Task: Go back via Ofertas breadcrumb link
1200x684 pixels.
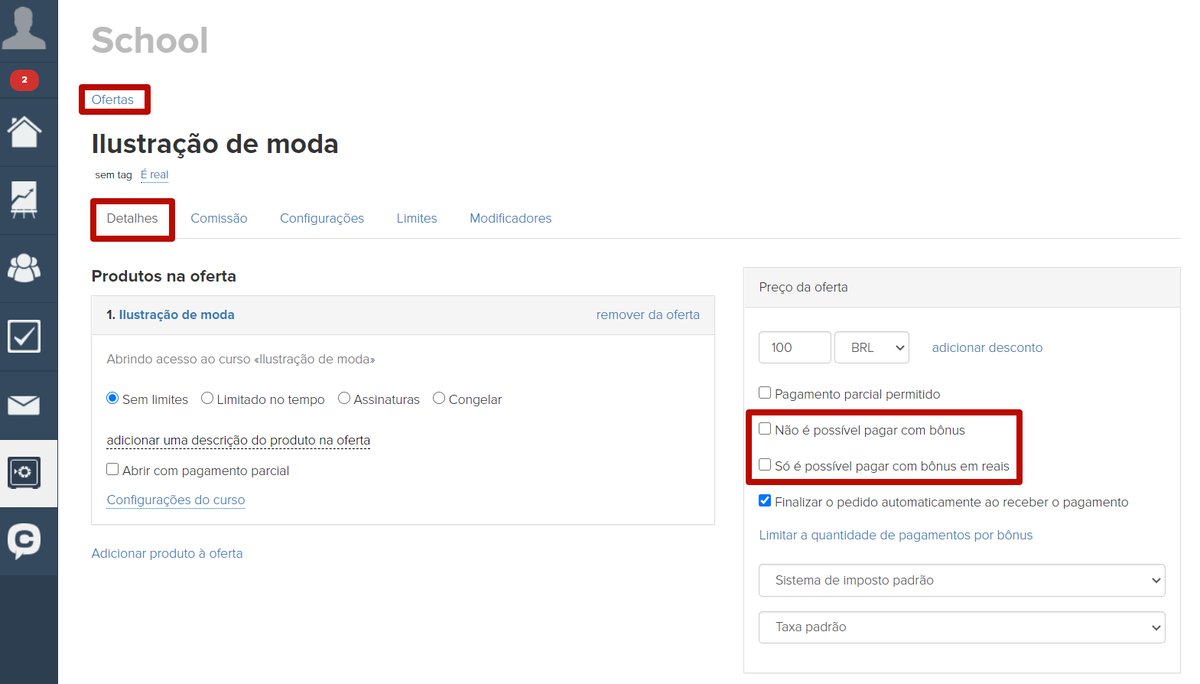Action: 112,99
